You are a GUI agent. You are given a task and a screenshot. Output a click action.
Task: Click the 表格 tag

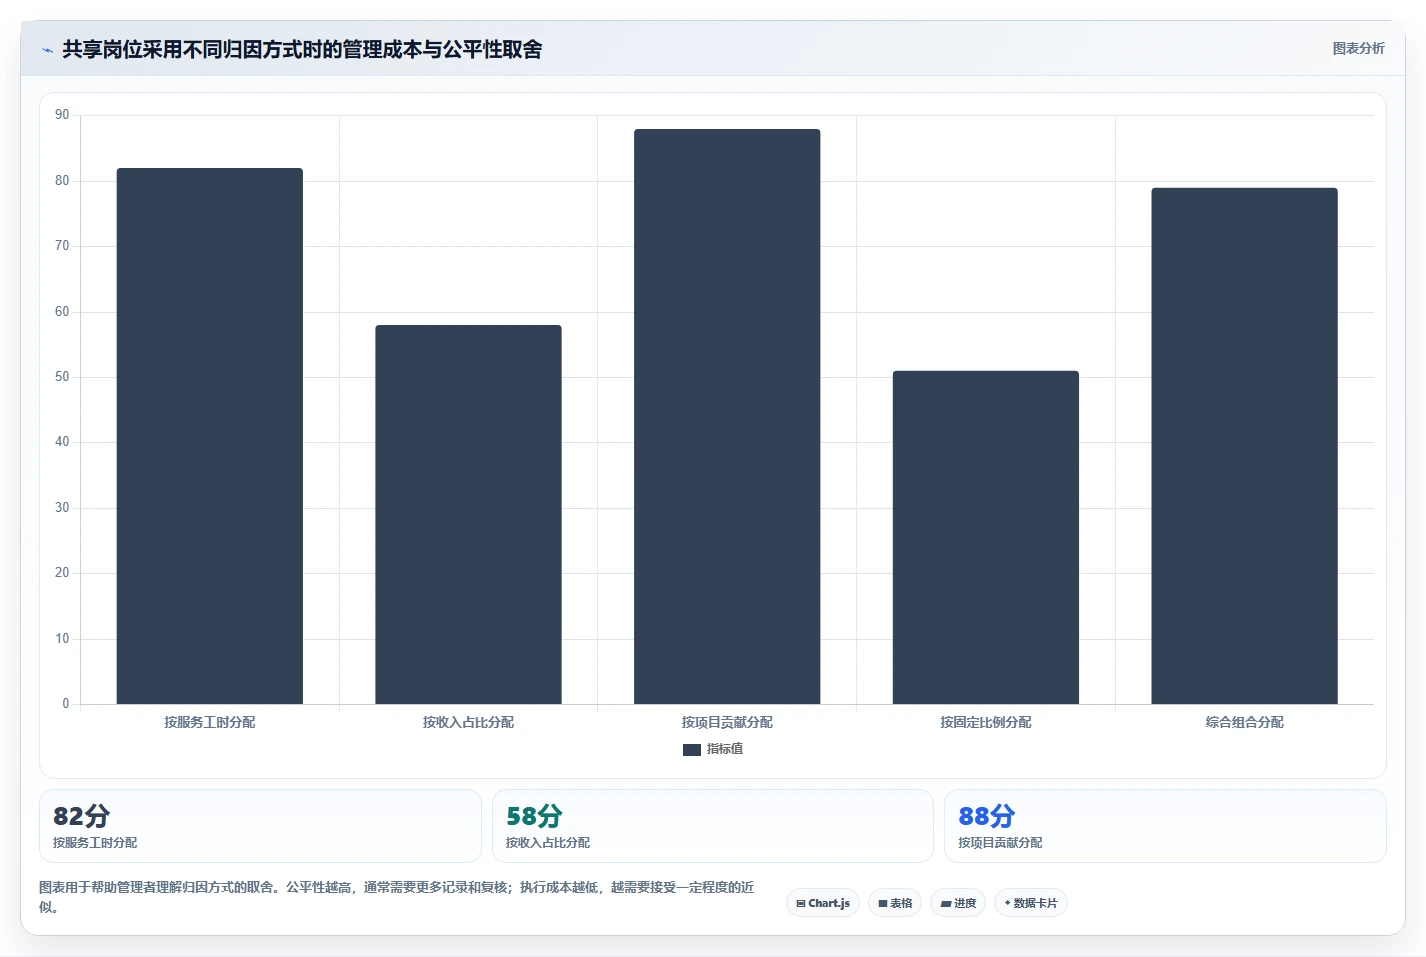tap(895, 903)
